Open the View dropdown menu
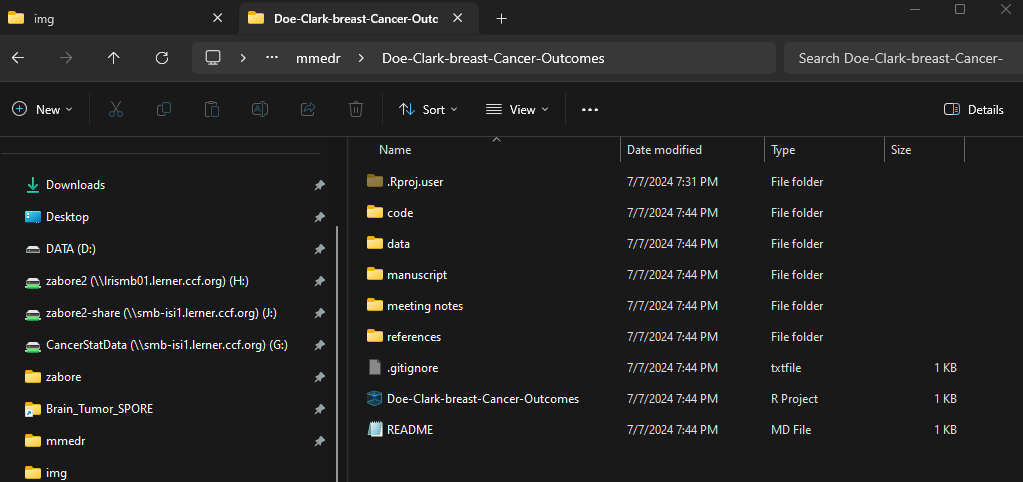Image resolution: width=1023 pixels, height=482 pixels. click(x=517, y=110)
